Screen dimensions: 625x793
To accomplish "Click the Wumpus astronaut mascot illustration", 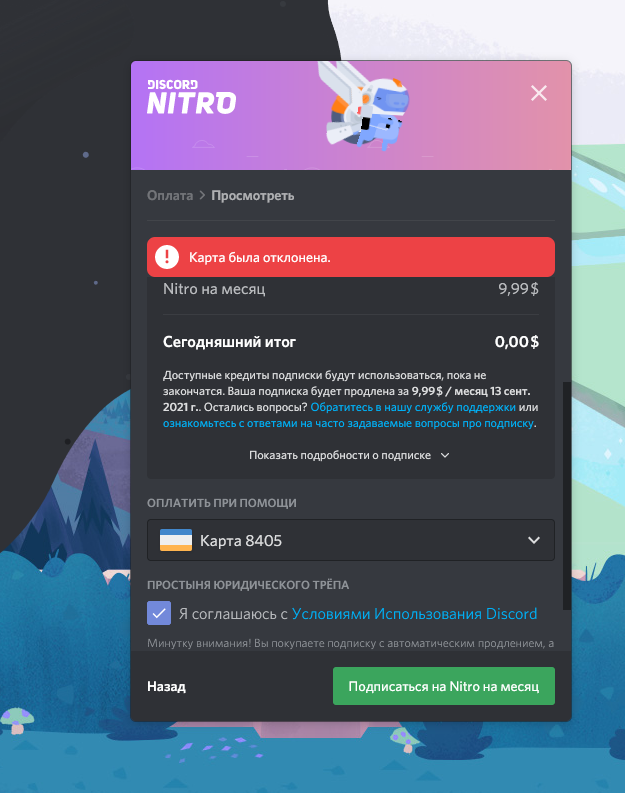I will pos(363,105).
